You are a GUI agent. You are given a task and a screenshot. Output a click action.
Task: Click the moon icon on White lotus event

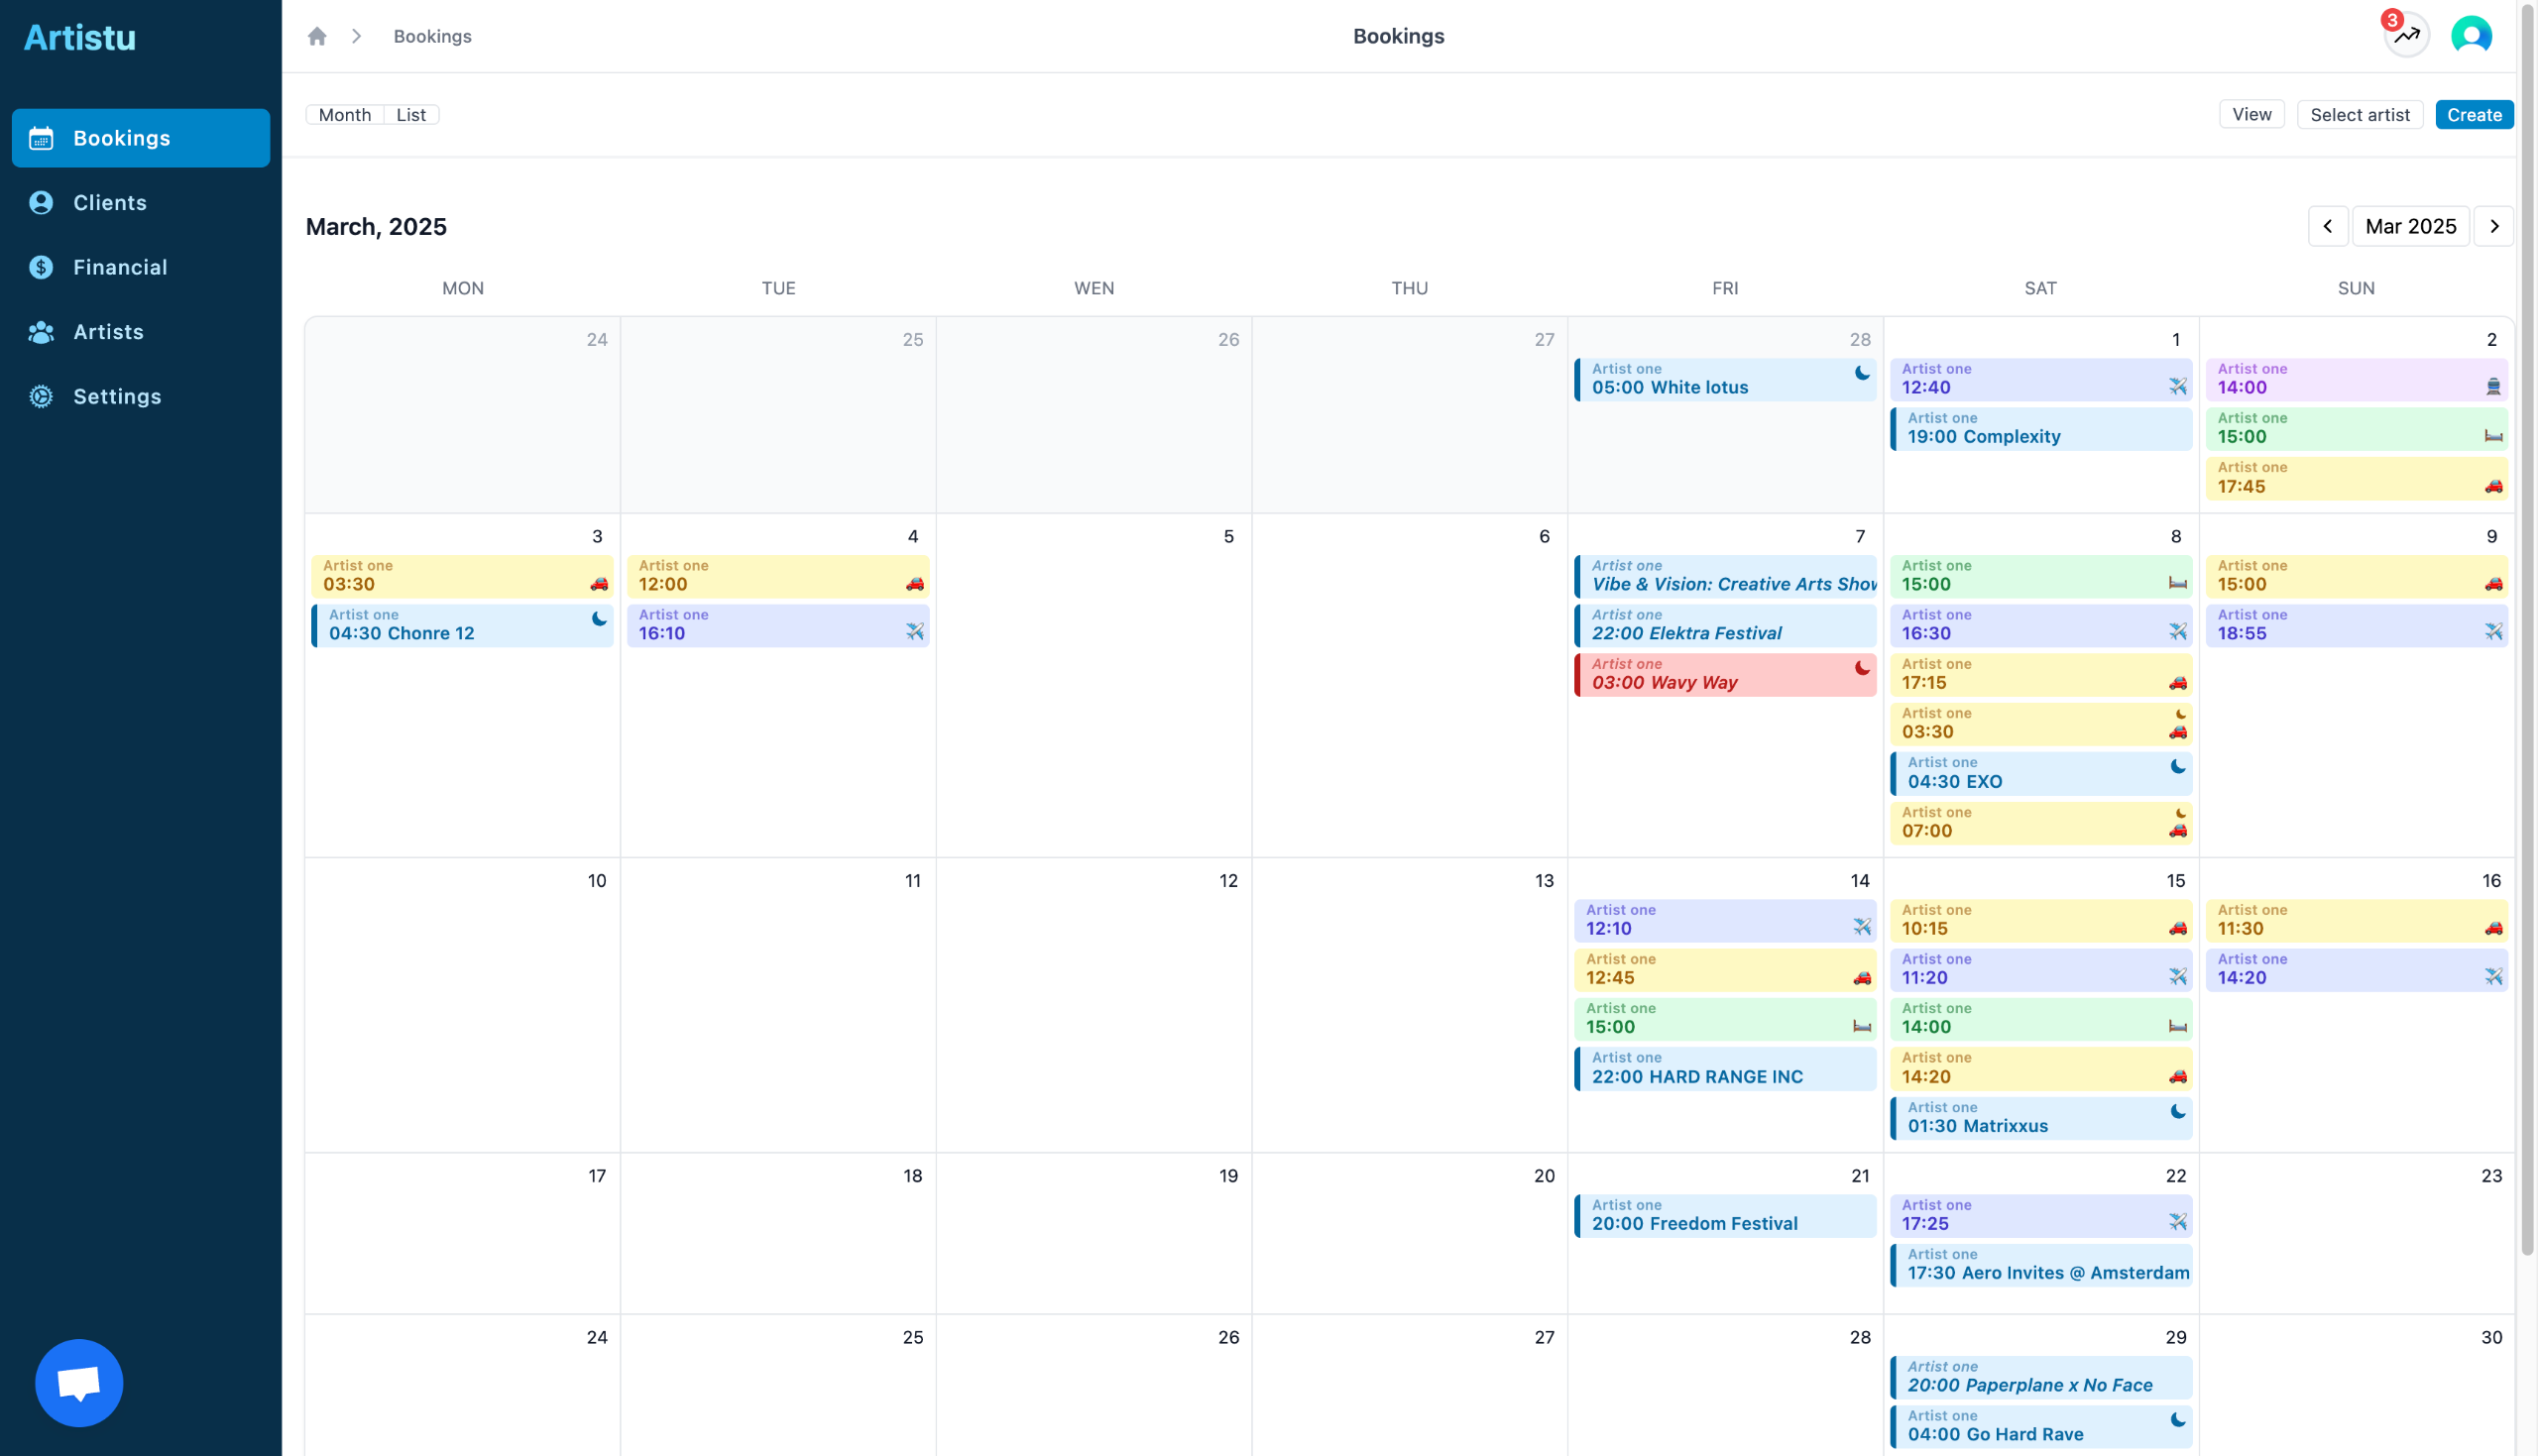coord(1861,373)
